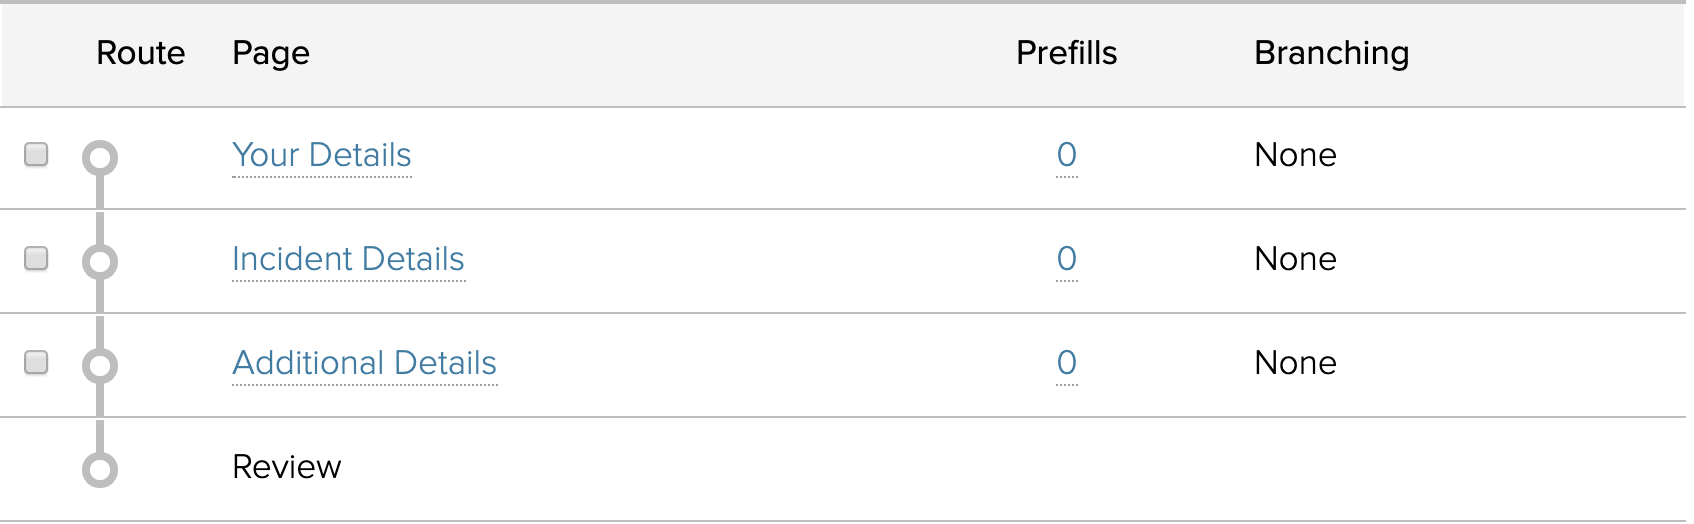Click the Review step route circle
Image resolution: width=1694 pixels, height=524 pixels.
100,469
